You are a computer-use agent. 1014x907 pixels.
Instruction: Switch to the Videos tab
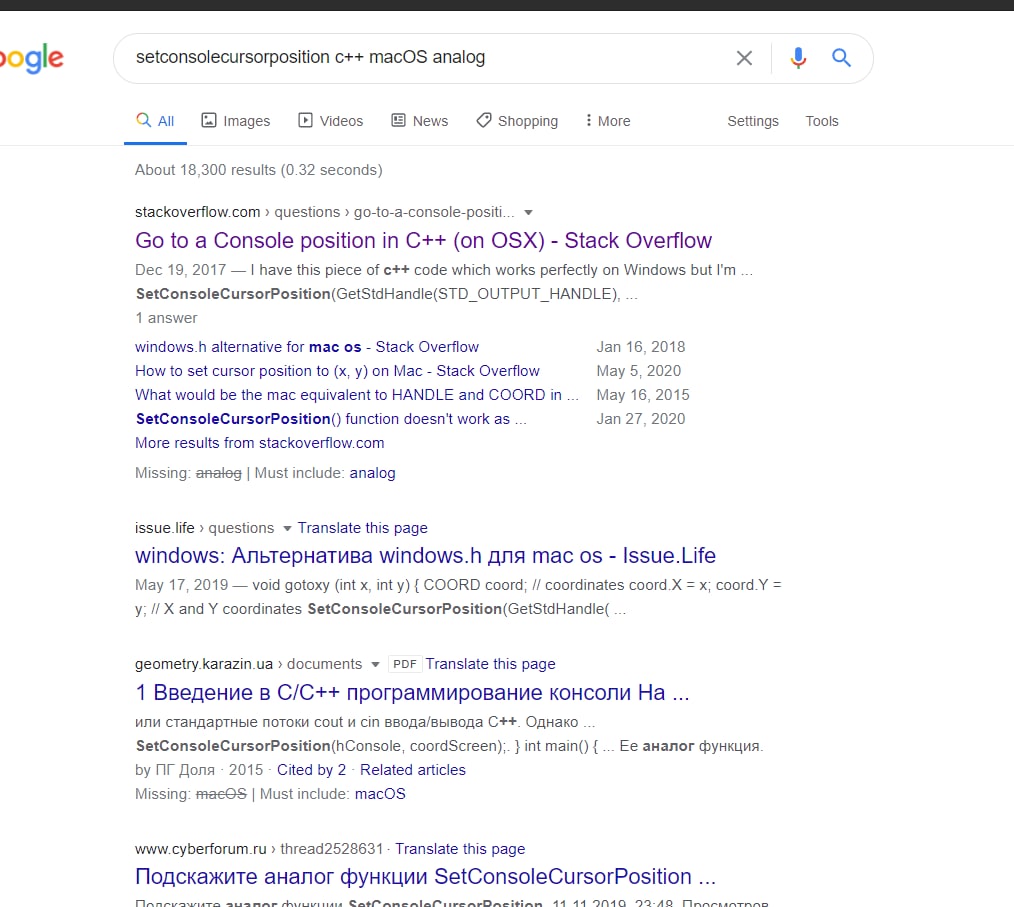(330, 121)
